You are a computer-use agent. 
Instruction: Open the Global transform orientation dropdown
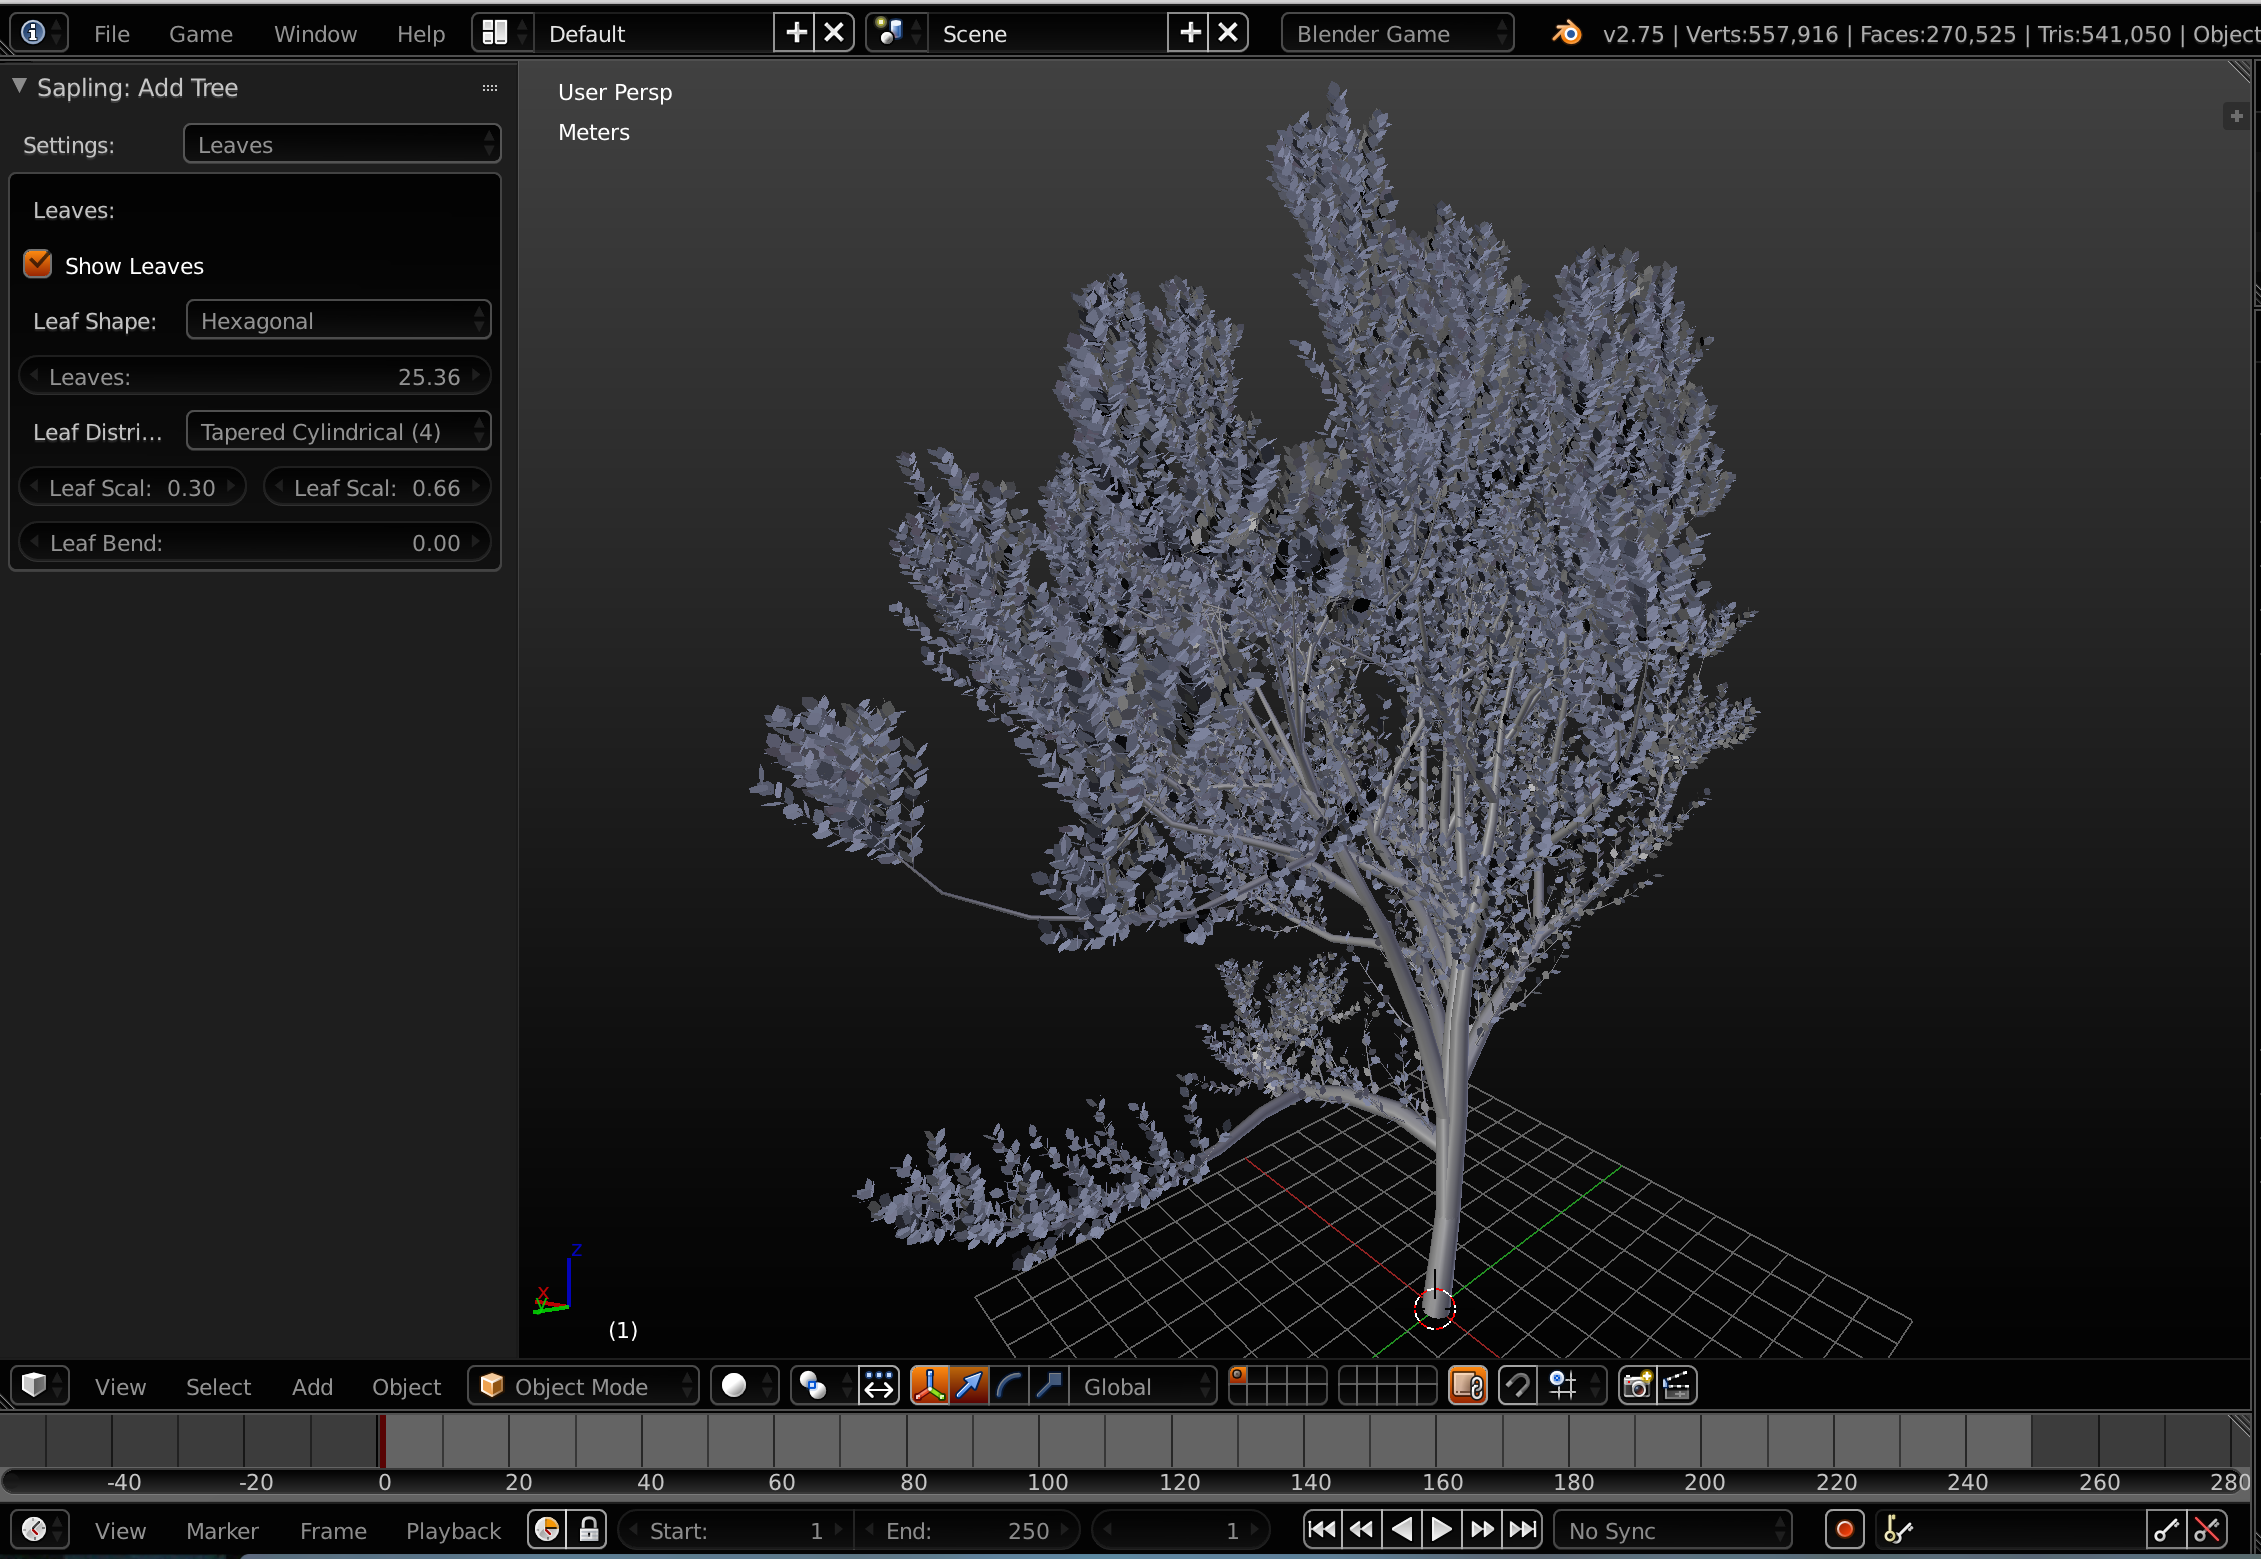(x=1143, y=1385)
